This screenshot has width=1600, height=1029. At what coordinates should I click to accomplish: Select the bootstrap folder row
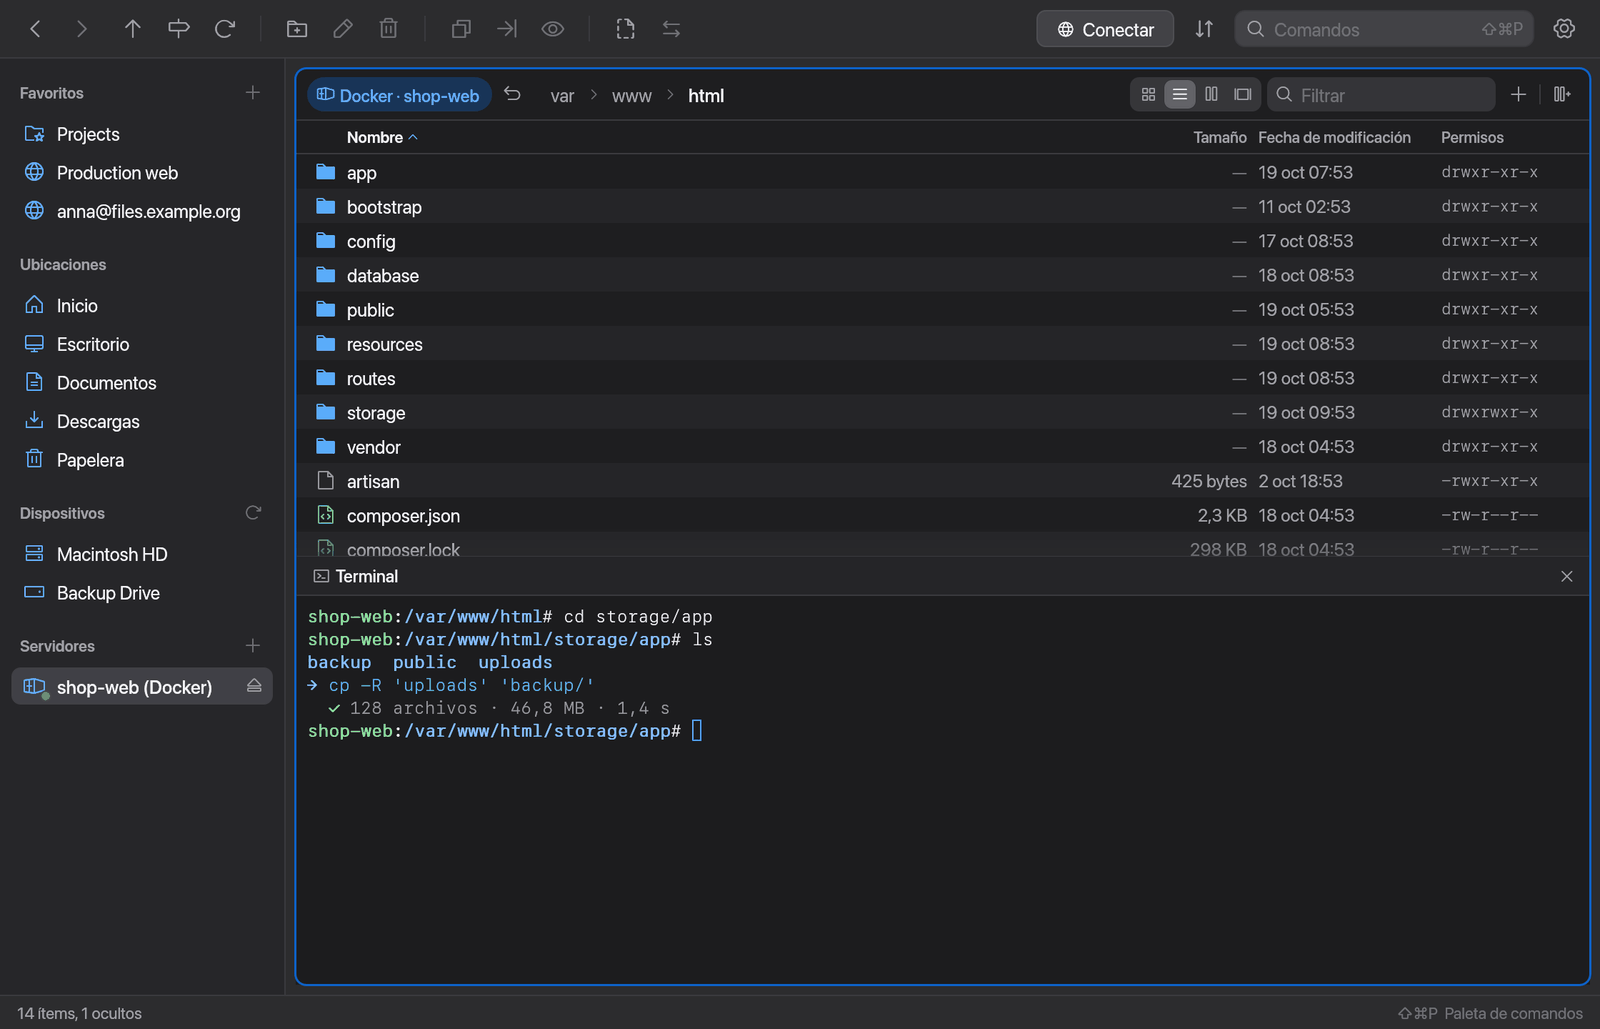click(x=942, y=207)
